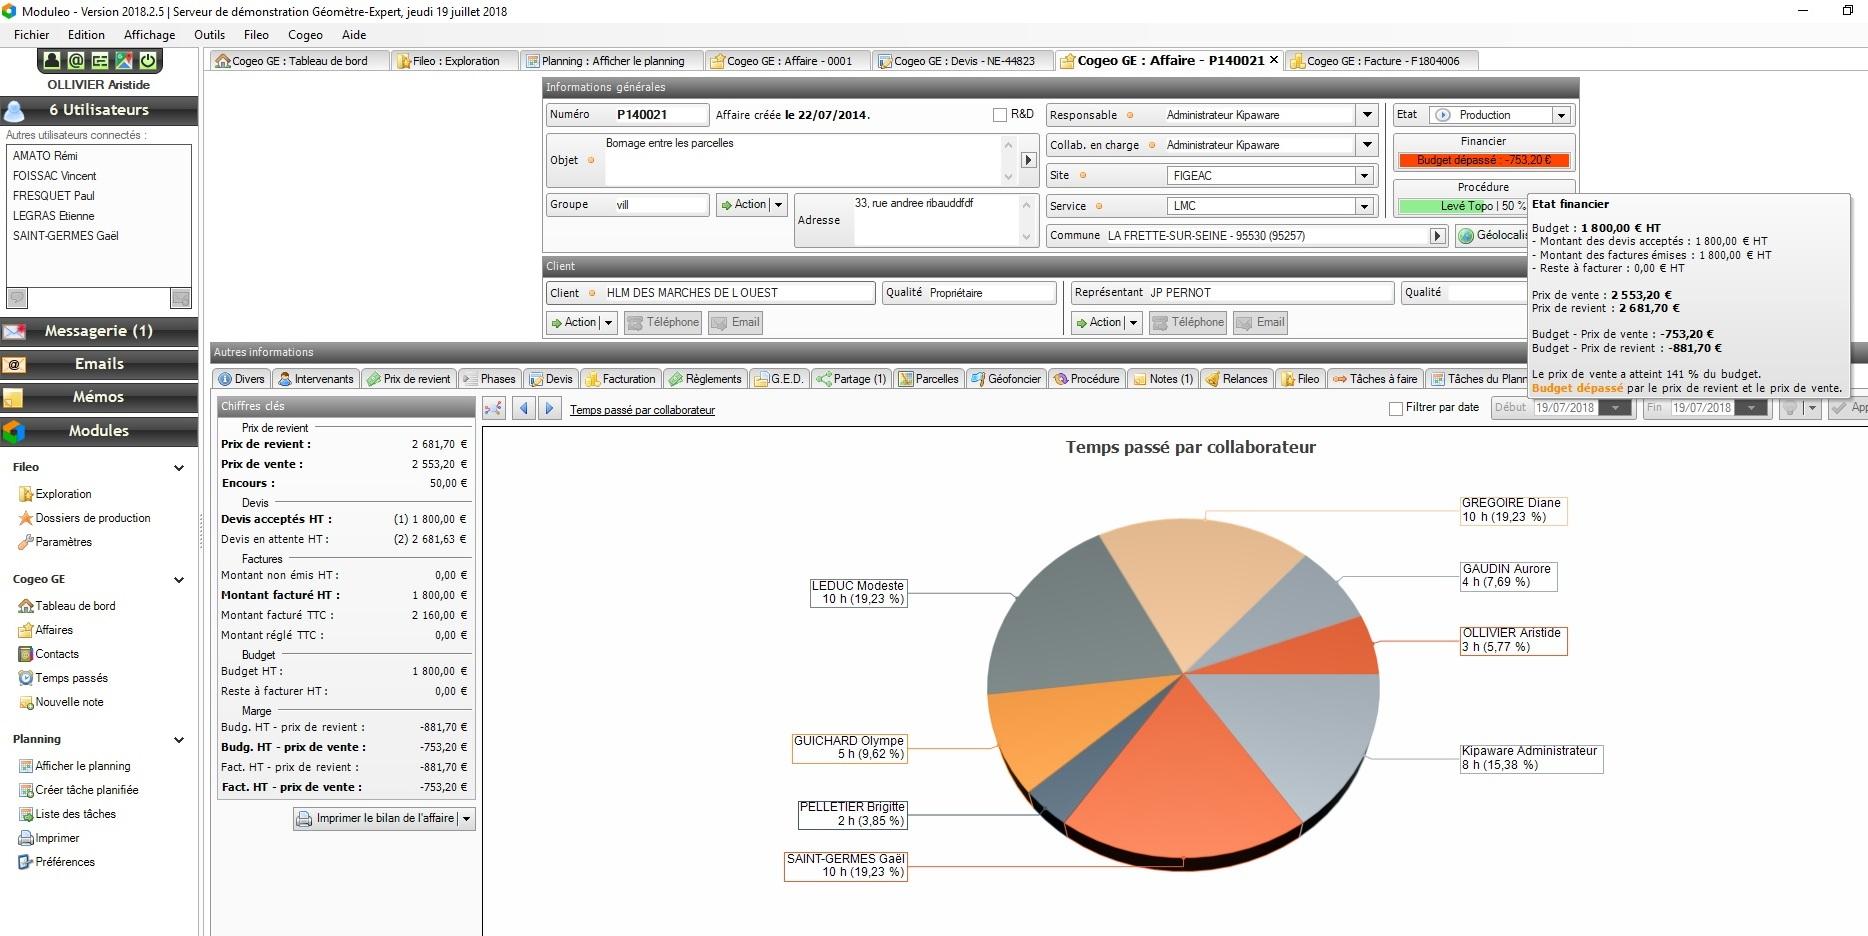The height and width of the screenshot is (936, 1868).
Task: Switch to the Règlements tab
Action: 705,379
